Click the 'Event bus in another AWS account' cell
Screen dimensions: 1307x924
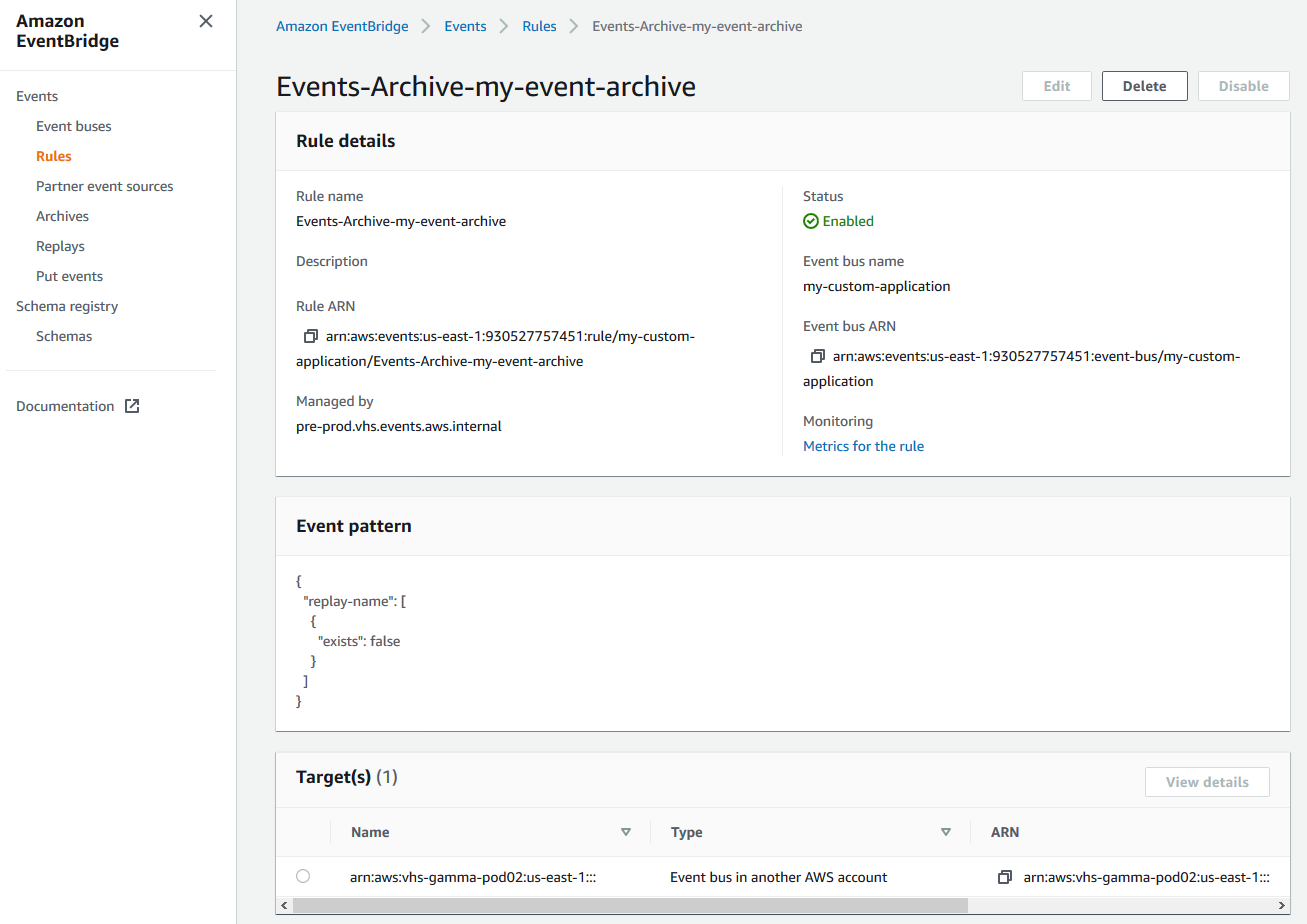779,877
